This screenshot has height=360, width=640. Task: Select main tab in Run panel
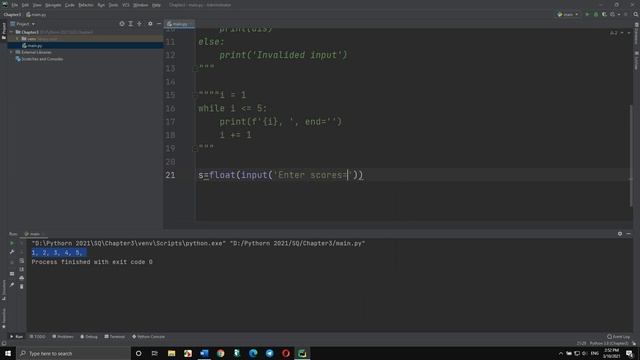(34, 234)
